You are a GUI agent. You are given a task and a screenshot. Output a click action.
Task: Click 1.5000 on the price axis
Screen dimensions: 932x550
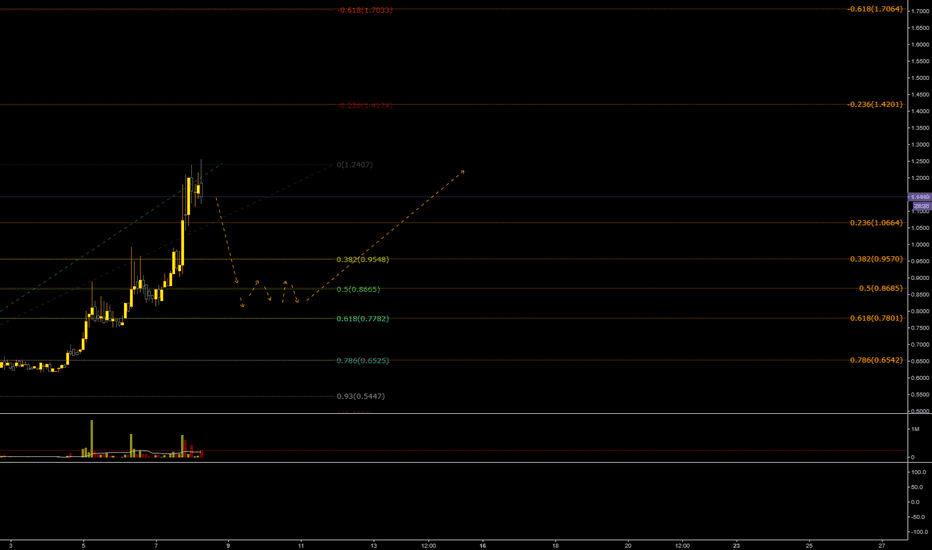coord(921,78)
